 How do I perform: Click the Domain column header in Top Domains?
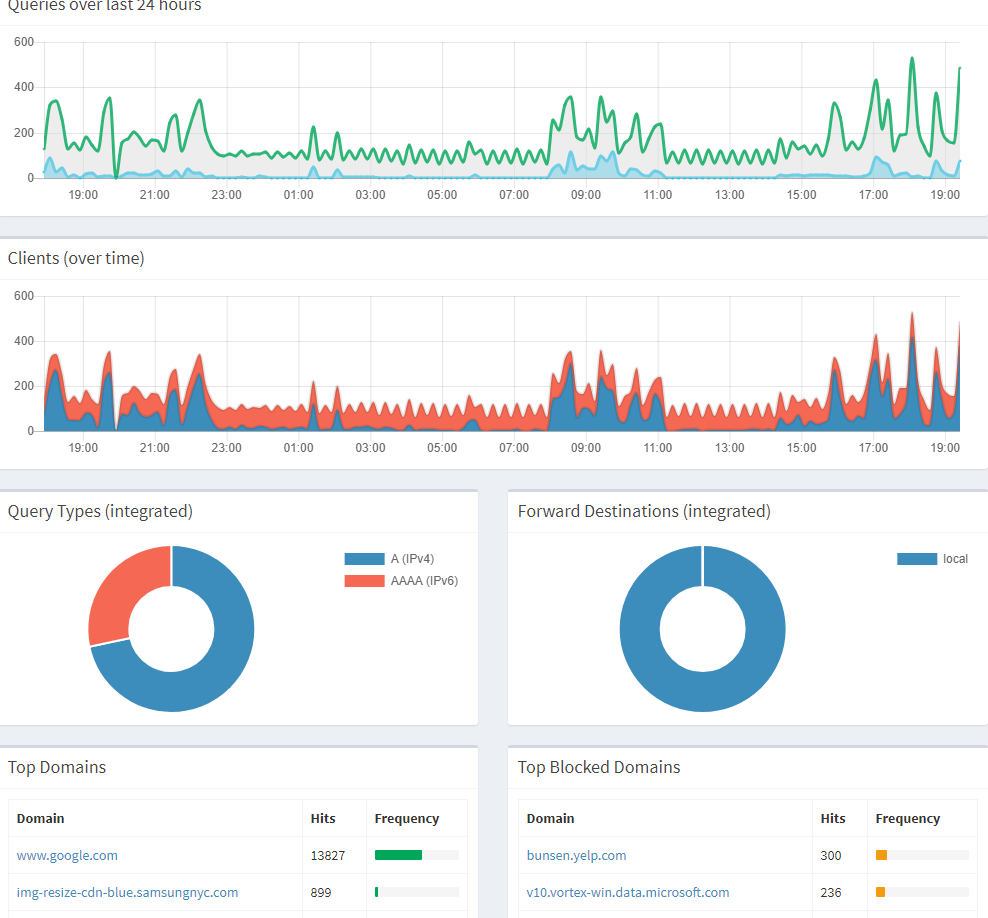pyautogui.click(x=40, y=818)
